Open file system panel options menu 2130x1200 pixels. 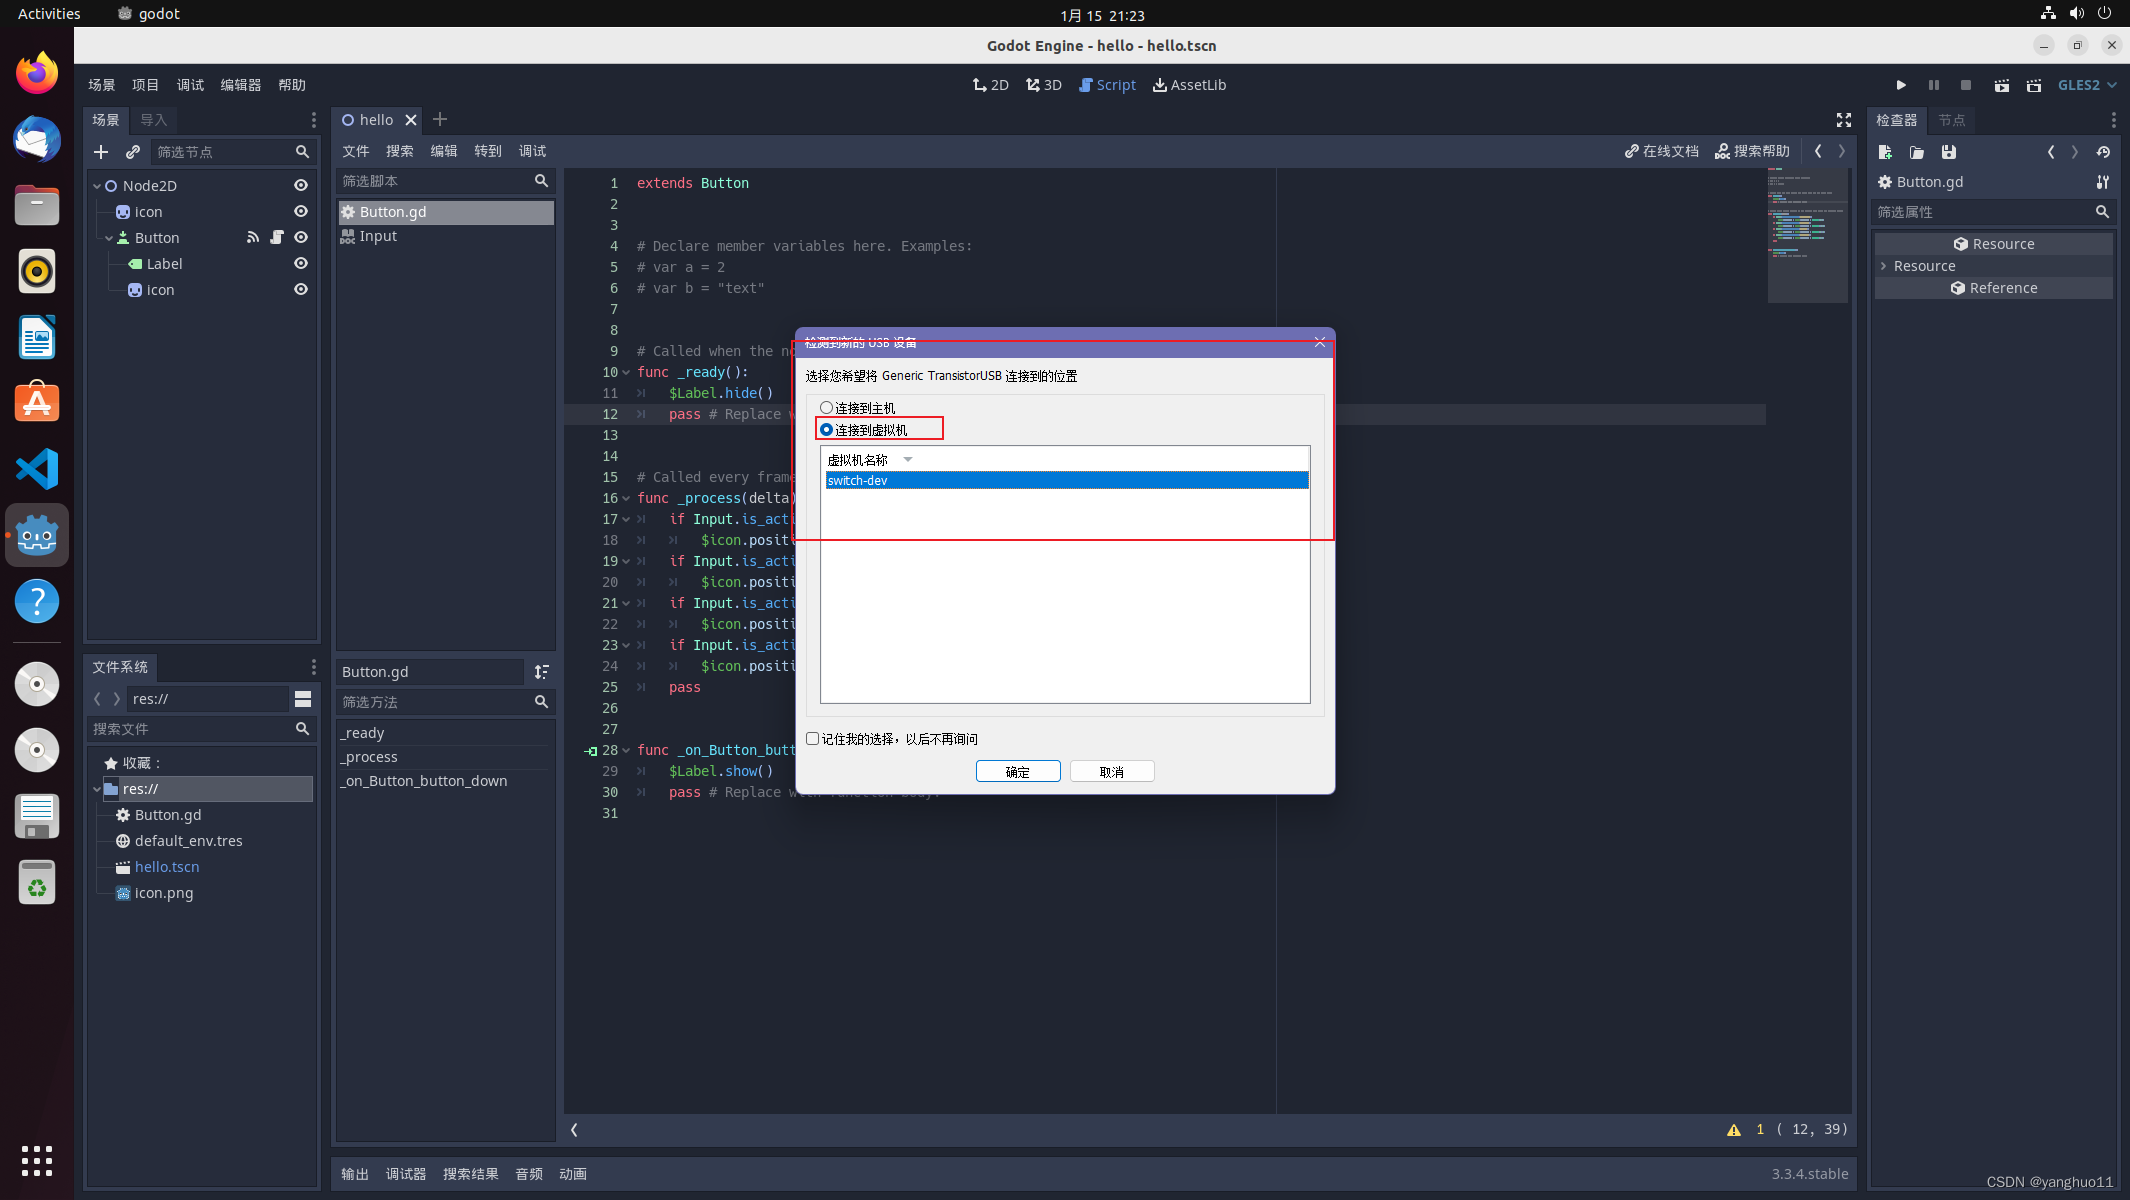pyautogui.click(x=314, y=667)
